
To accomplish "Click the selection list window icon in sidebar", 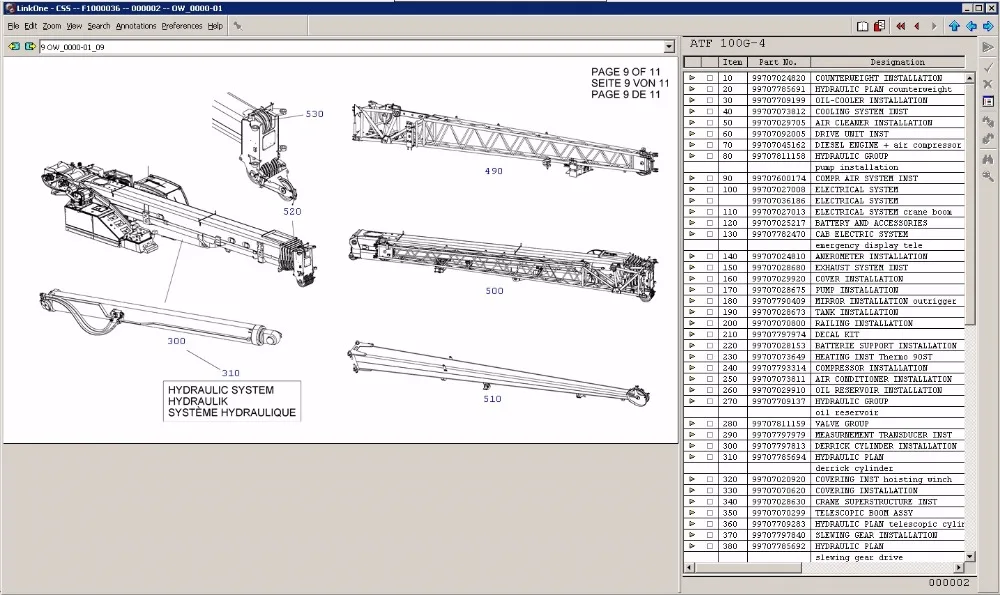I will 988,101.
